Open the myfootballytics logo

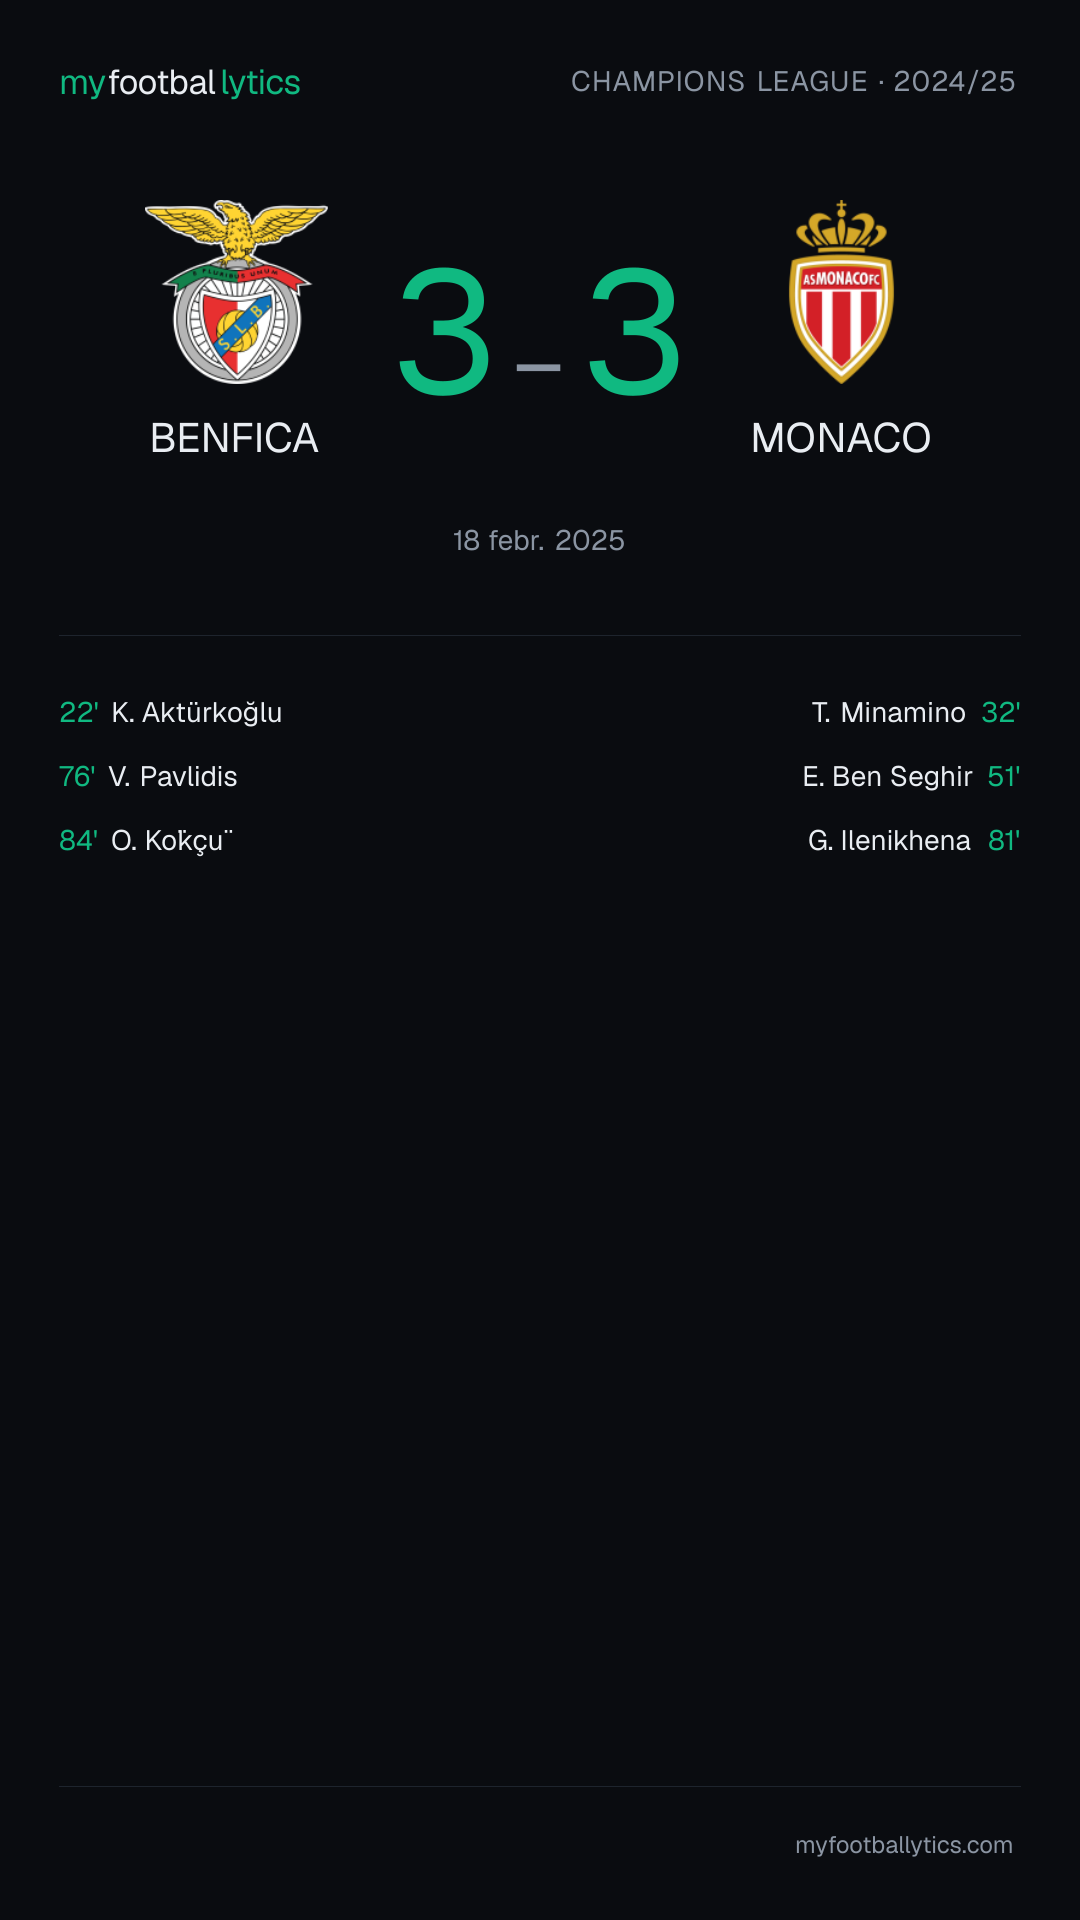tap(180, 83)
